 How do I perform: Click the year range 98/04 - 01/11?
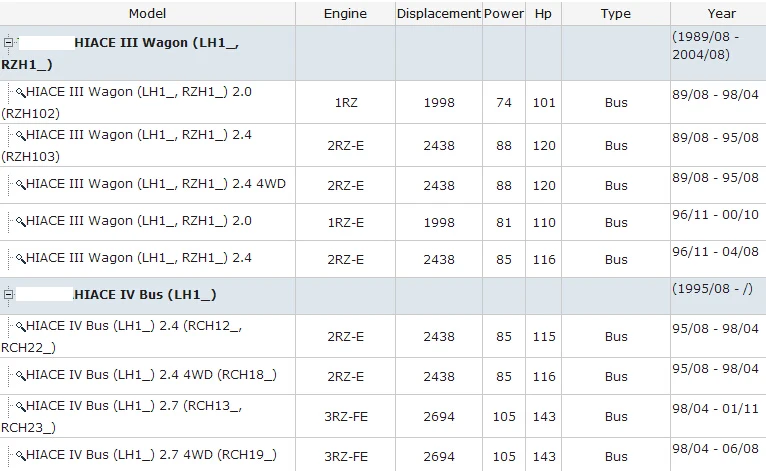pyautogui.click(x=715, y=408)
